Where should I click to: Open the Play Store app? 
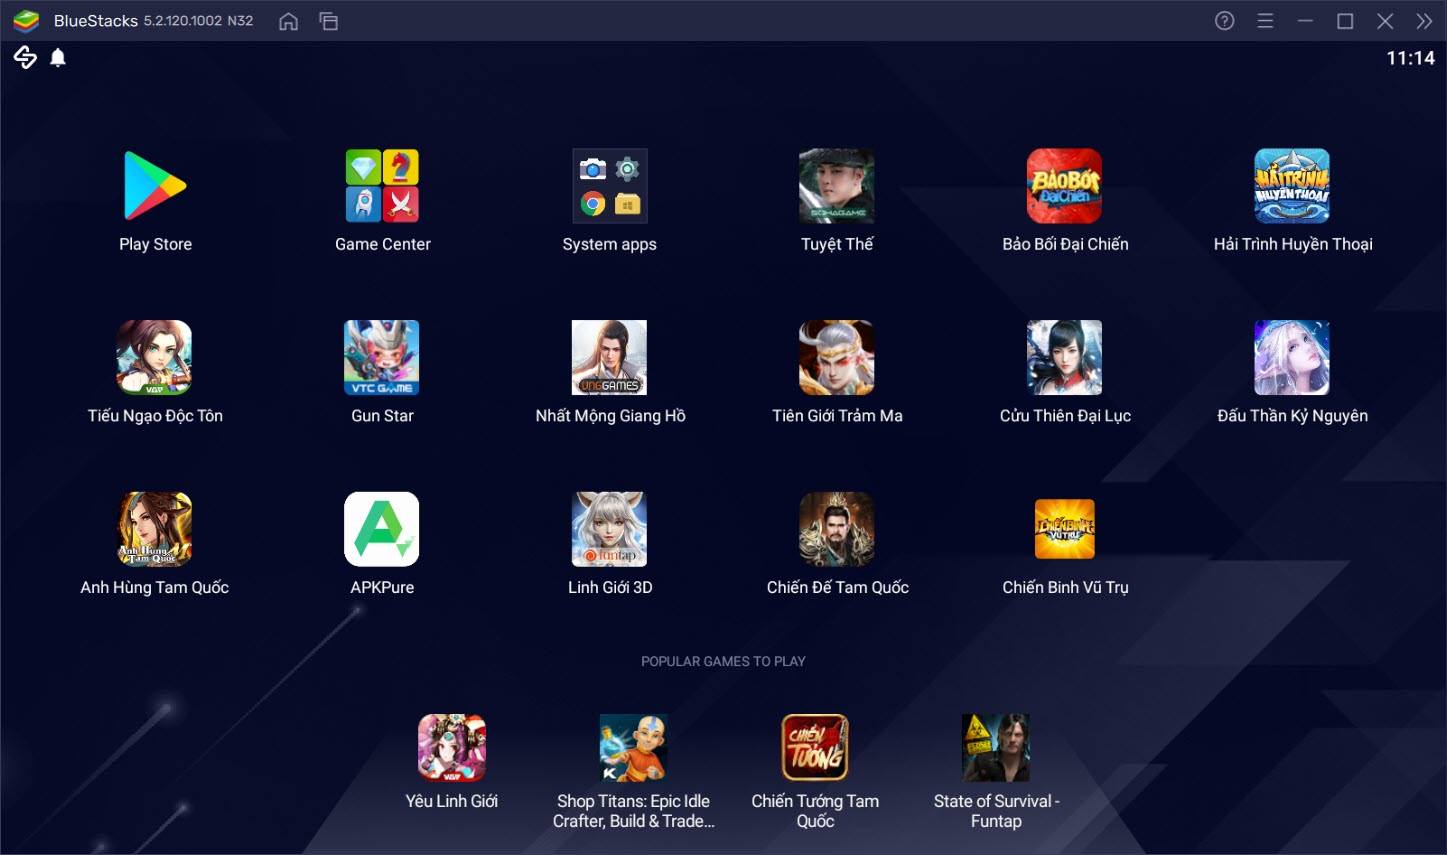point(155,186)
